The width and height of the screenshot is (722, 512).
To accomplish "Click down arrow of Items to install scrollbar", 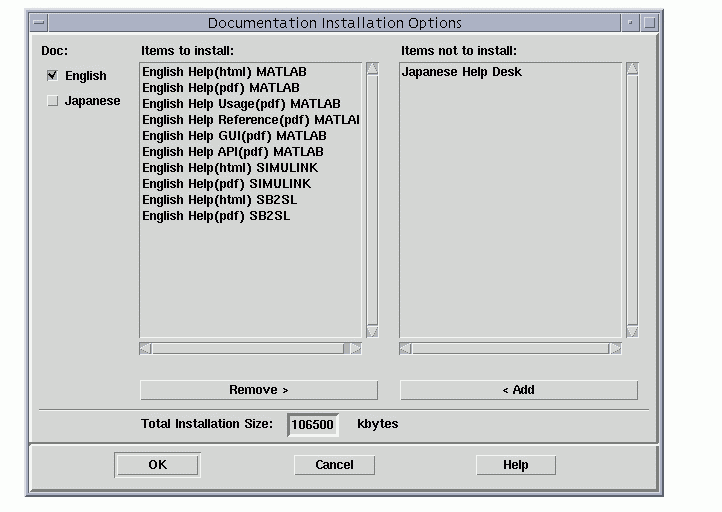I will tap(372, 332).
